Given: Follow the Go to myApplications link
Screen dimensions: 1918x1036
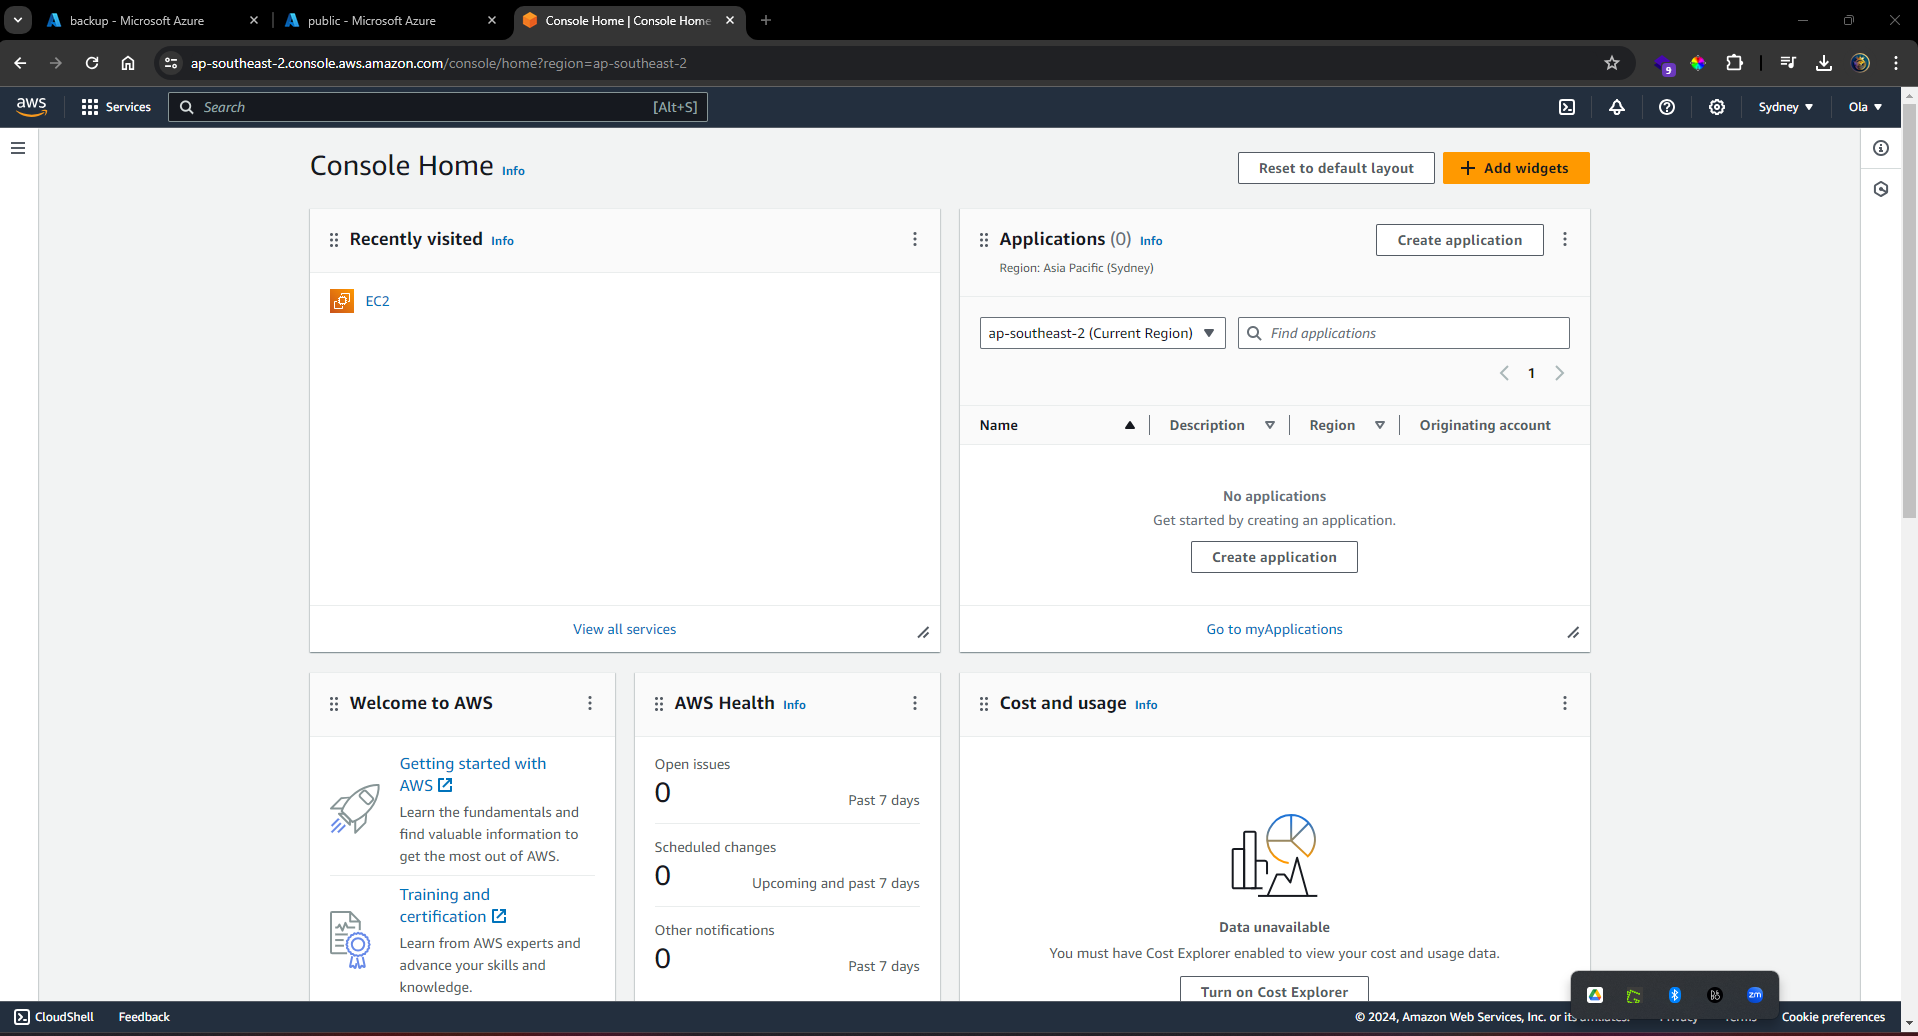Looking at the screenshot, I should [x=1274, y=629].
